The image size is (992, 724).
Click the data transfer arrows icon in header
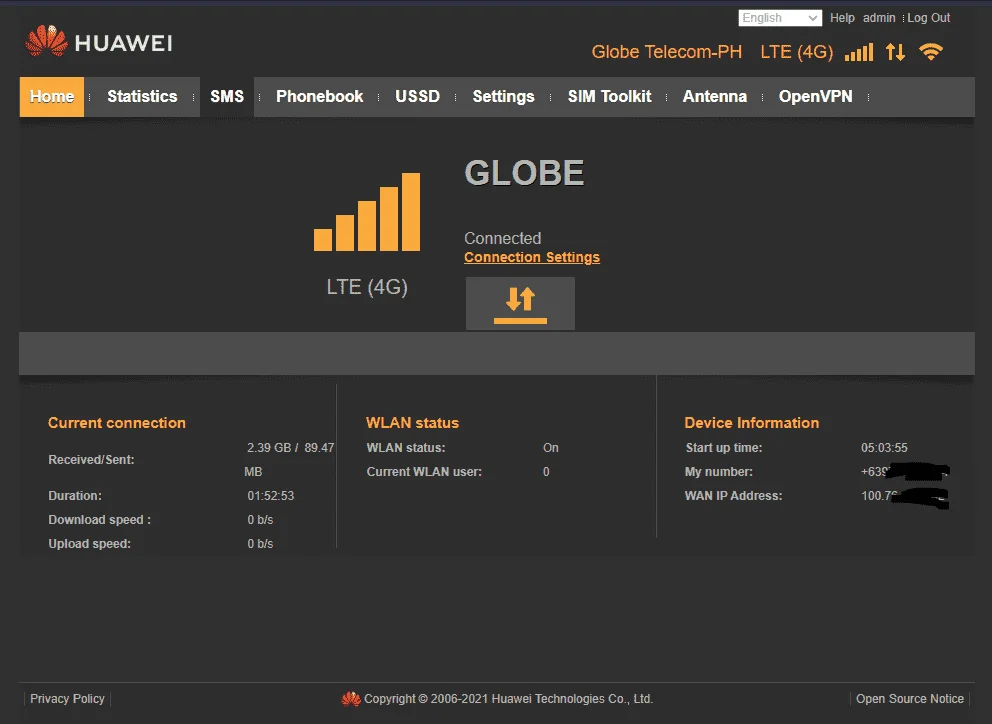[x=895, y=52]
